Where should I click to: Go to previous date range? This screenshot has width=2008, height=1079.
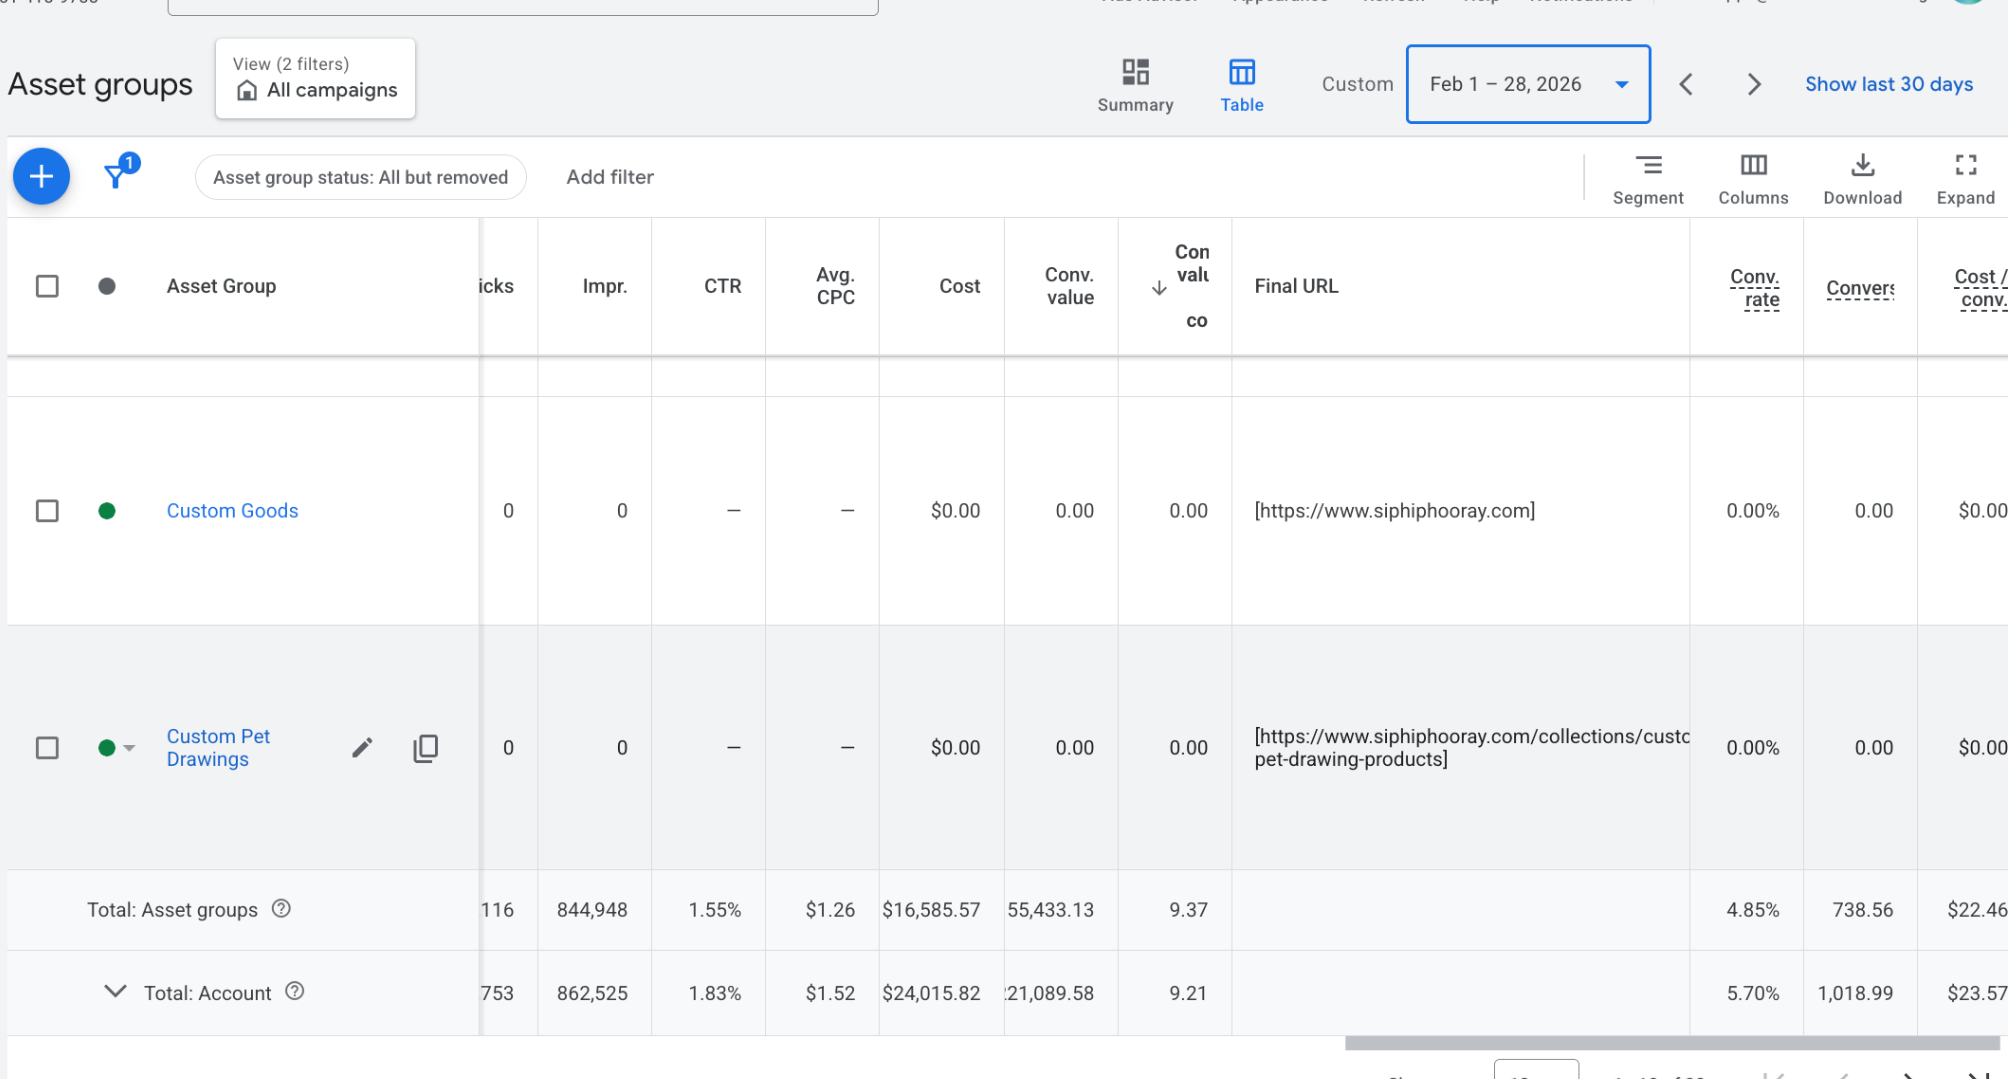coord(1686,84)
